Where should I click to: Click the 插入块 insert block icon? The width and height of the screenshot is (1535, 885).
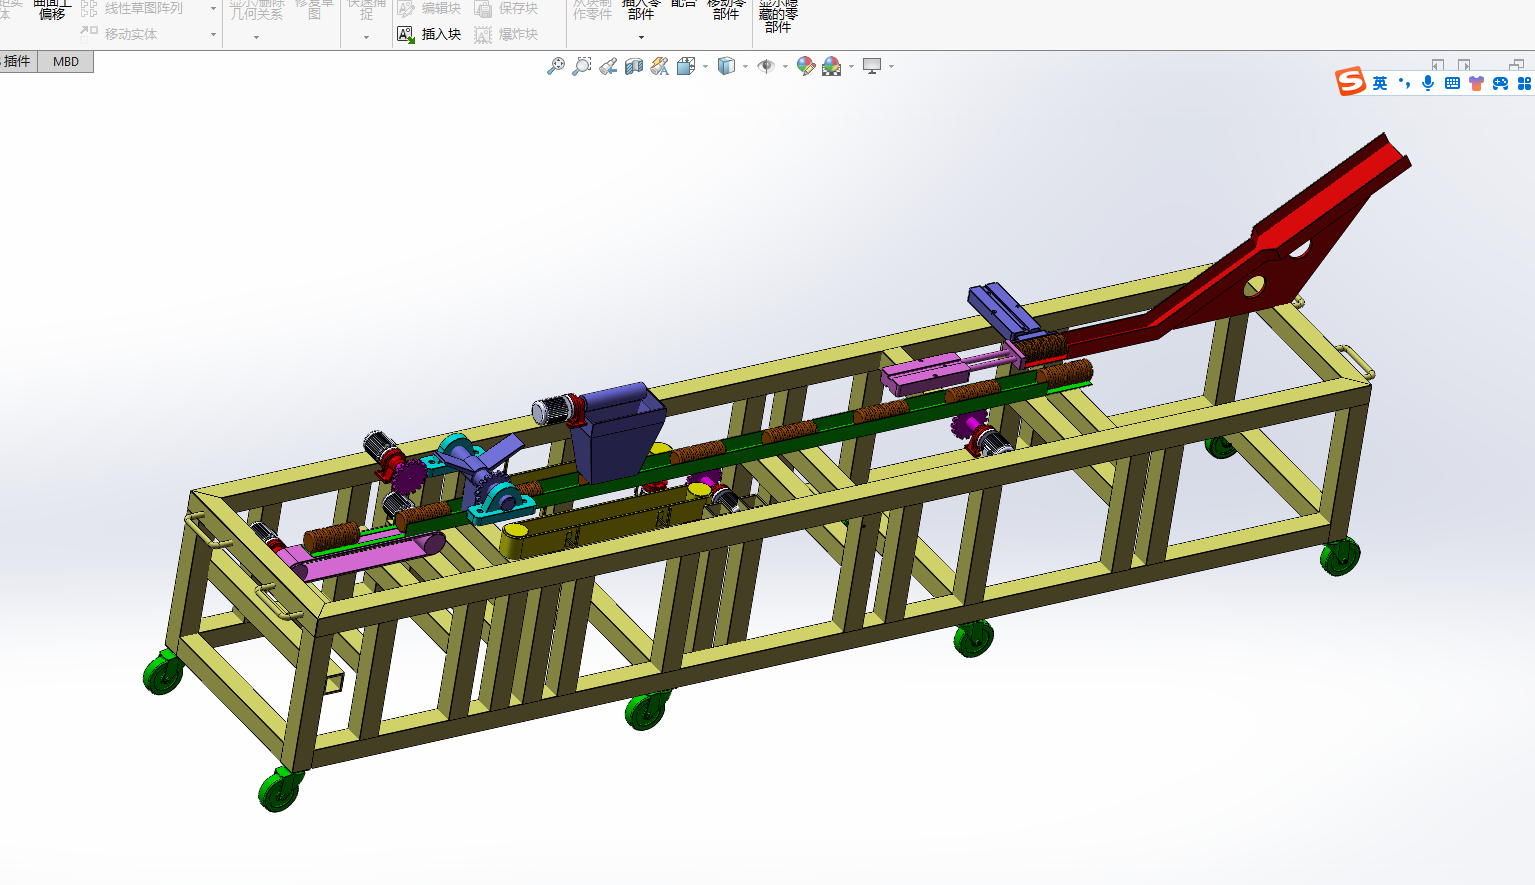click(406, 34)
